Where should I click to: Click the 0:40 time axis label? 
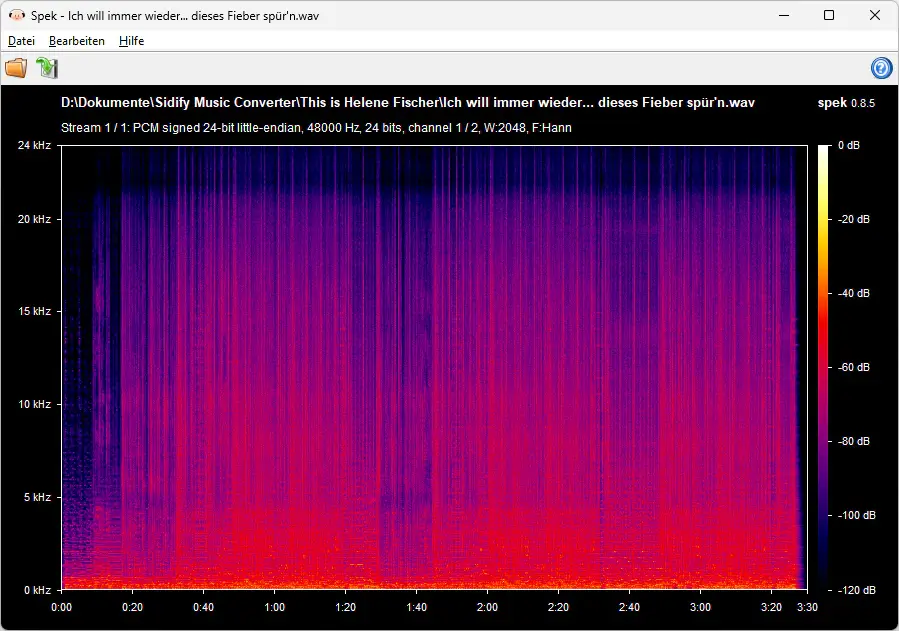pyautogui.click(x=204, y=607)
